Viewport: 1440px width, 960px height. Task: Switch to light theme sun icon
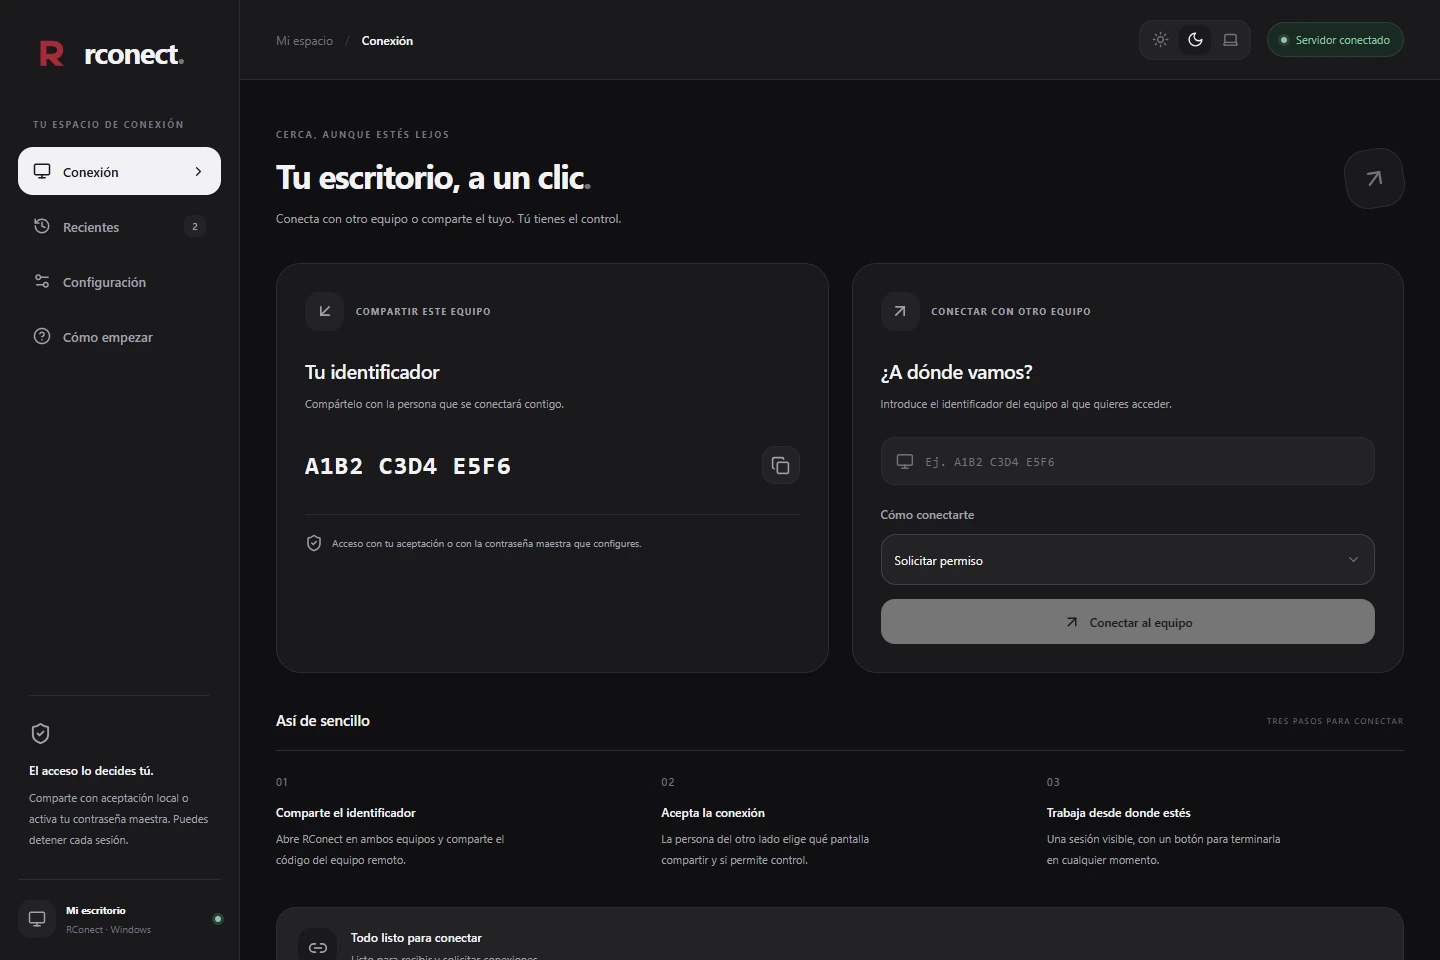coord(1160,40)
